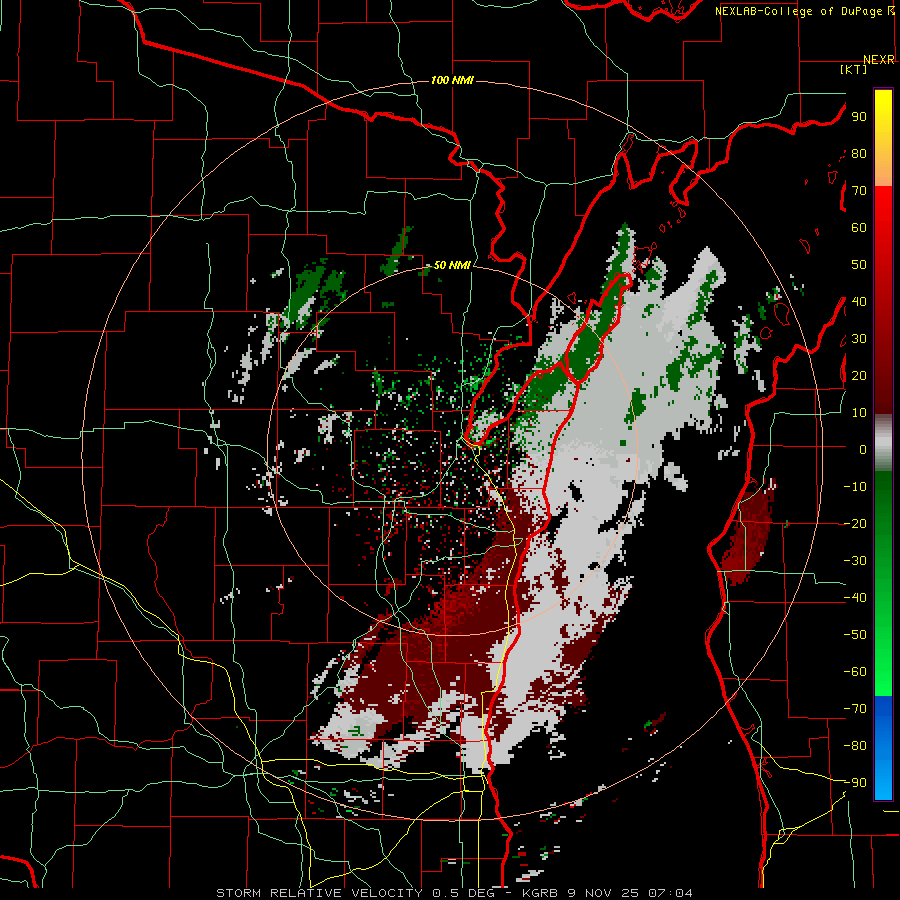Viewport: 900px width, 900px height.
Task: Click the STORM RELATIVE VELOCITY caption text
Action: tap(319, 893)
